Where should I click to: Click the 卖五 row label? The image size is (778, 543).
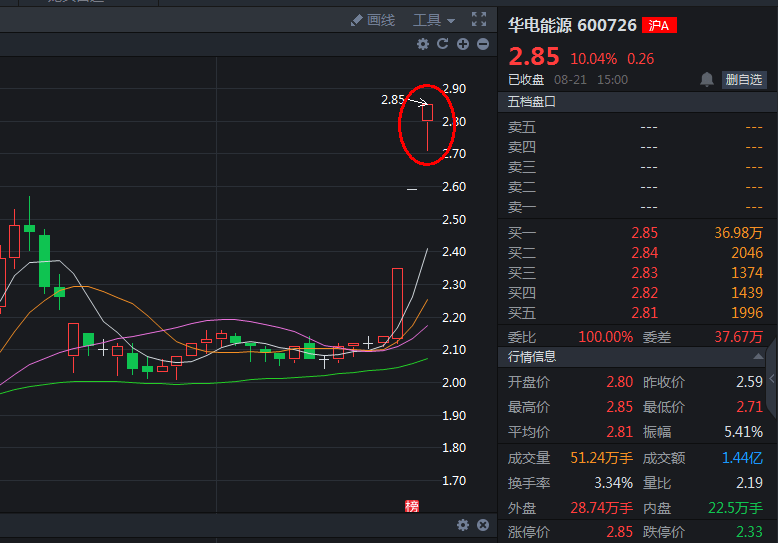coord(521,128)
